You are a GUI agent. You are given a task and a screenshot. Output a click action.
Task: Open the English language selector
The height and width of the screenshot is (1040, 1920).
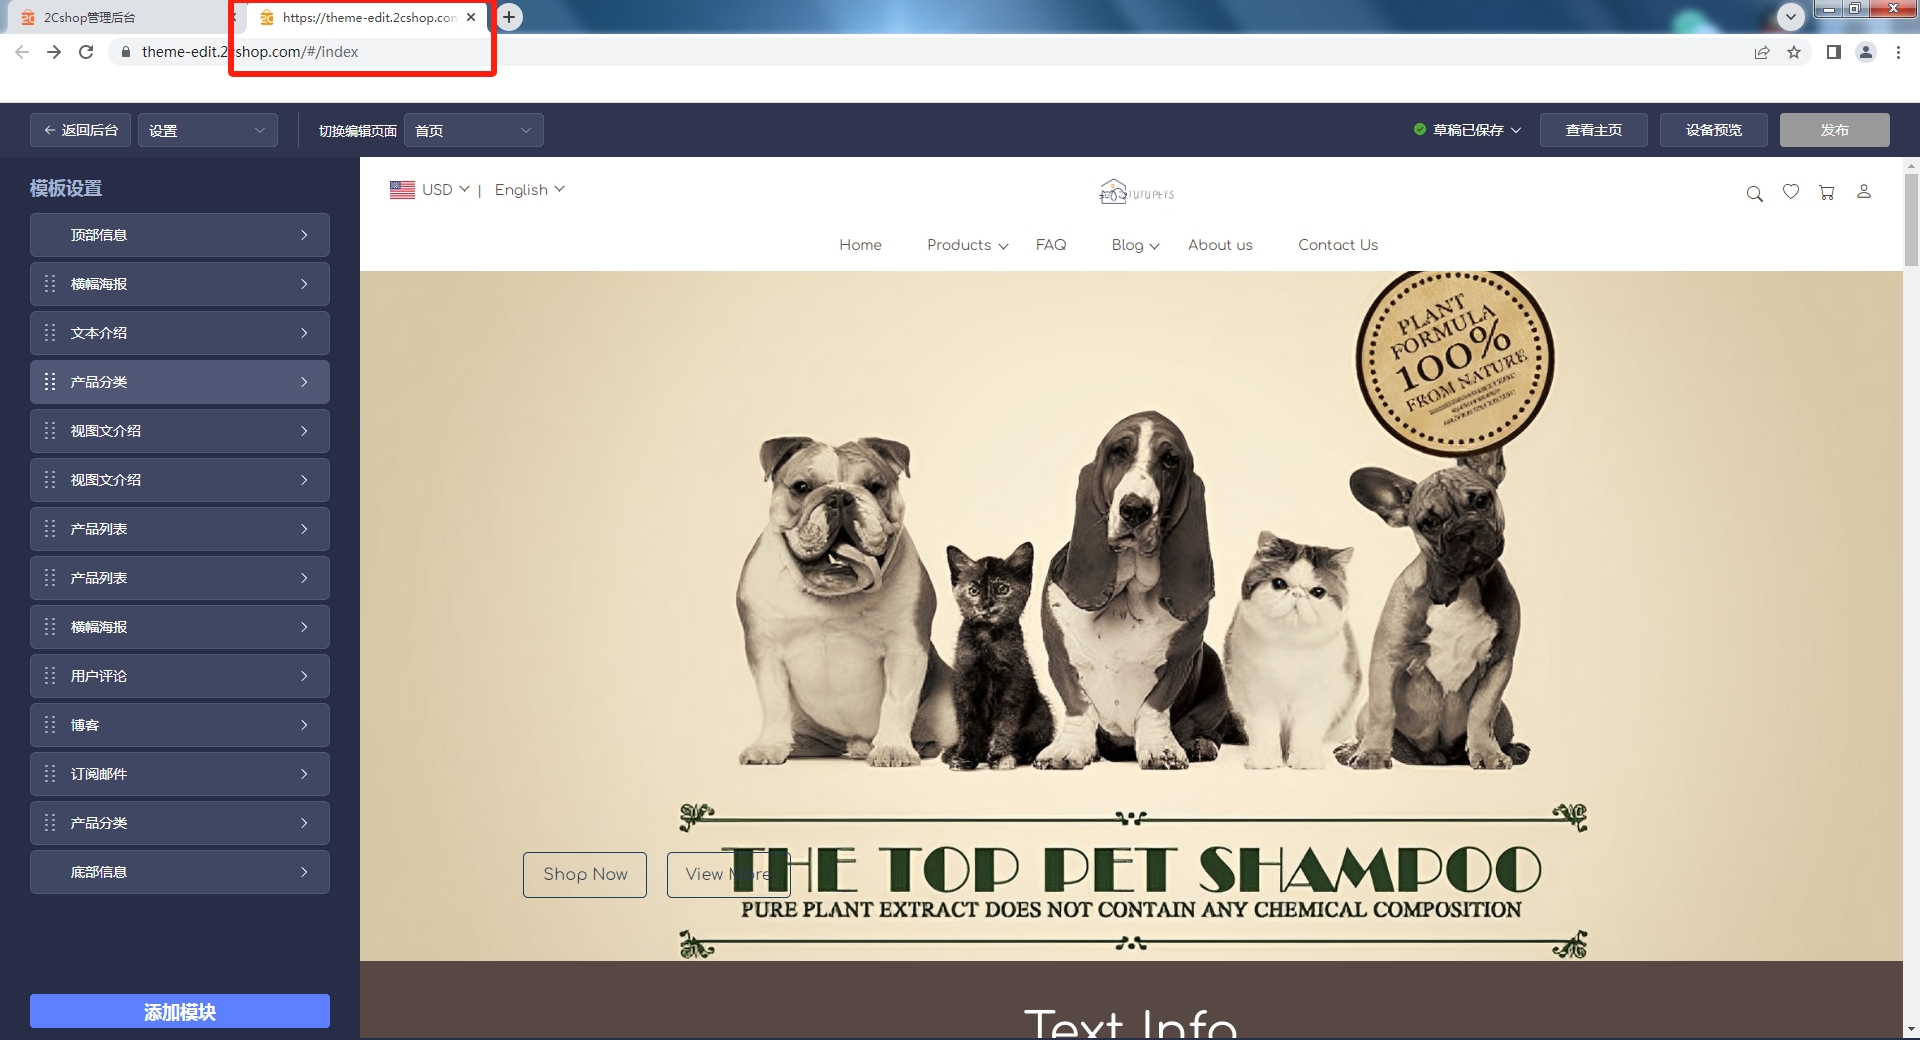[x=530, y=189]
